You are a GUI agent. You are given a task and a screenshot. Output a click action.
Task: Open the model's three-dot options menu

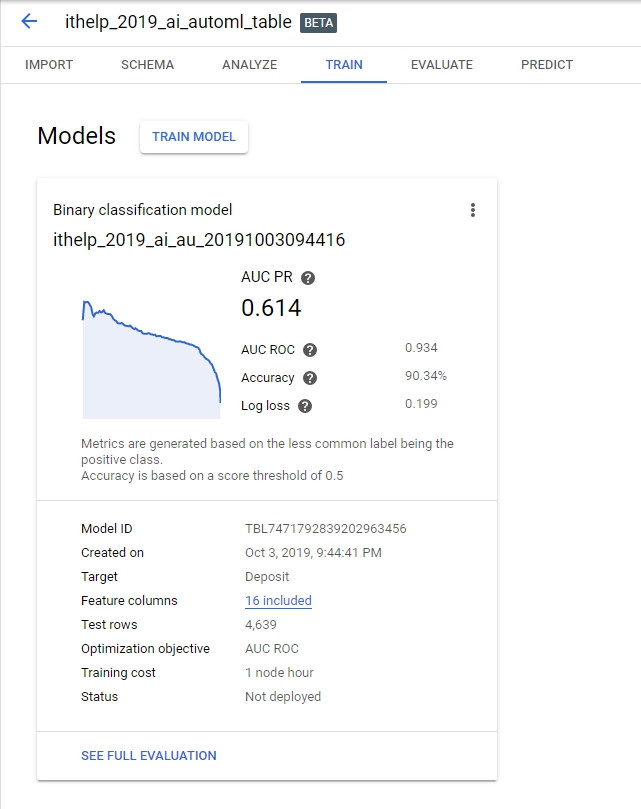point(473,210)
